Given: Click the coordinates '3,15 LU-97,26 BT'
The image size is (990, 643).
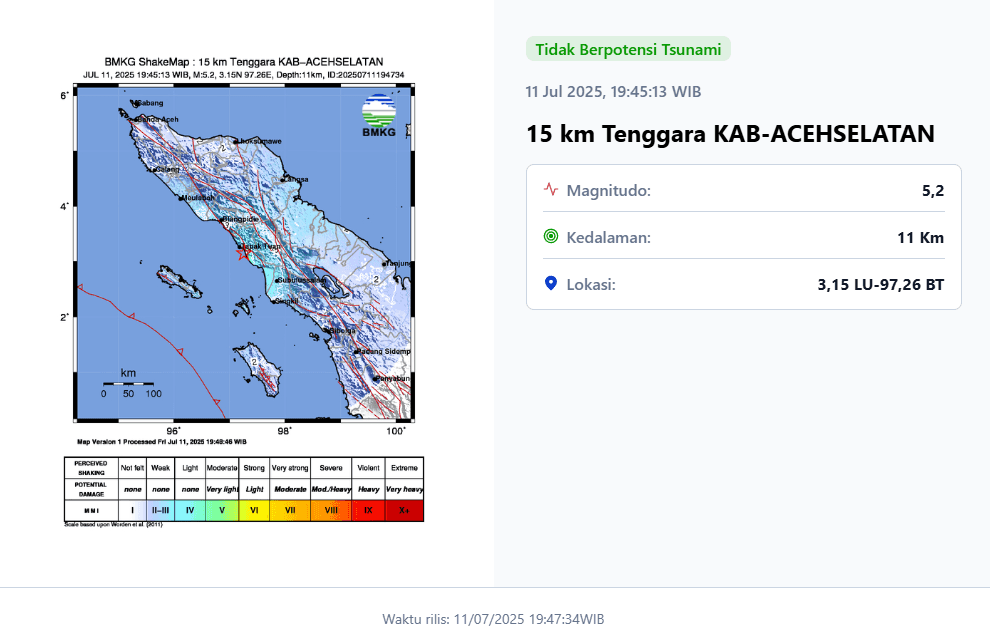Looking at the screenshot, I should [881, 285].
